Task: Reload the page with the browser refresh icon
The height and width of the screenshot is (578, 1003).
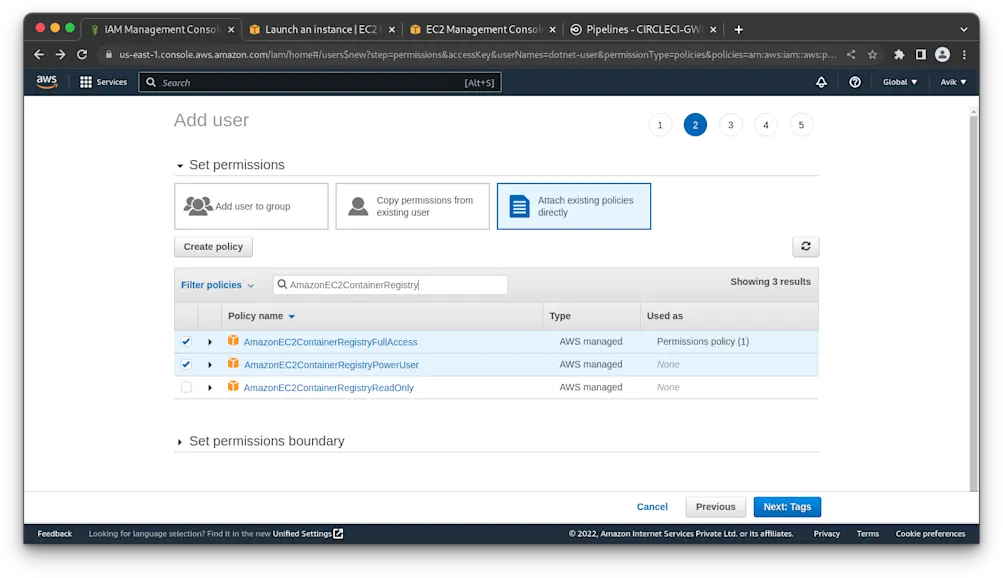Action: [82, 54]
